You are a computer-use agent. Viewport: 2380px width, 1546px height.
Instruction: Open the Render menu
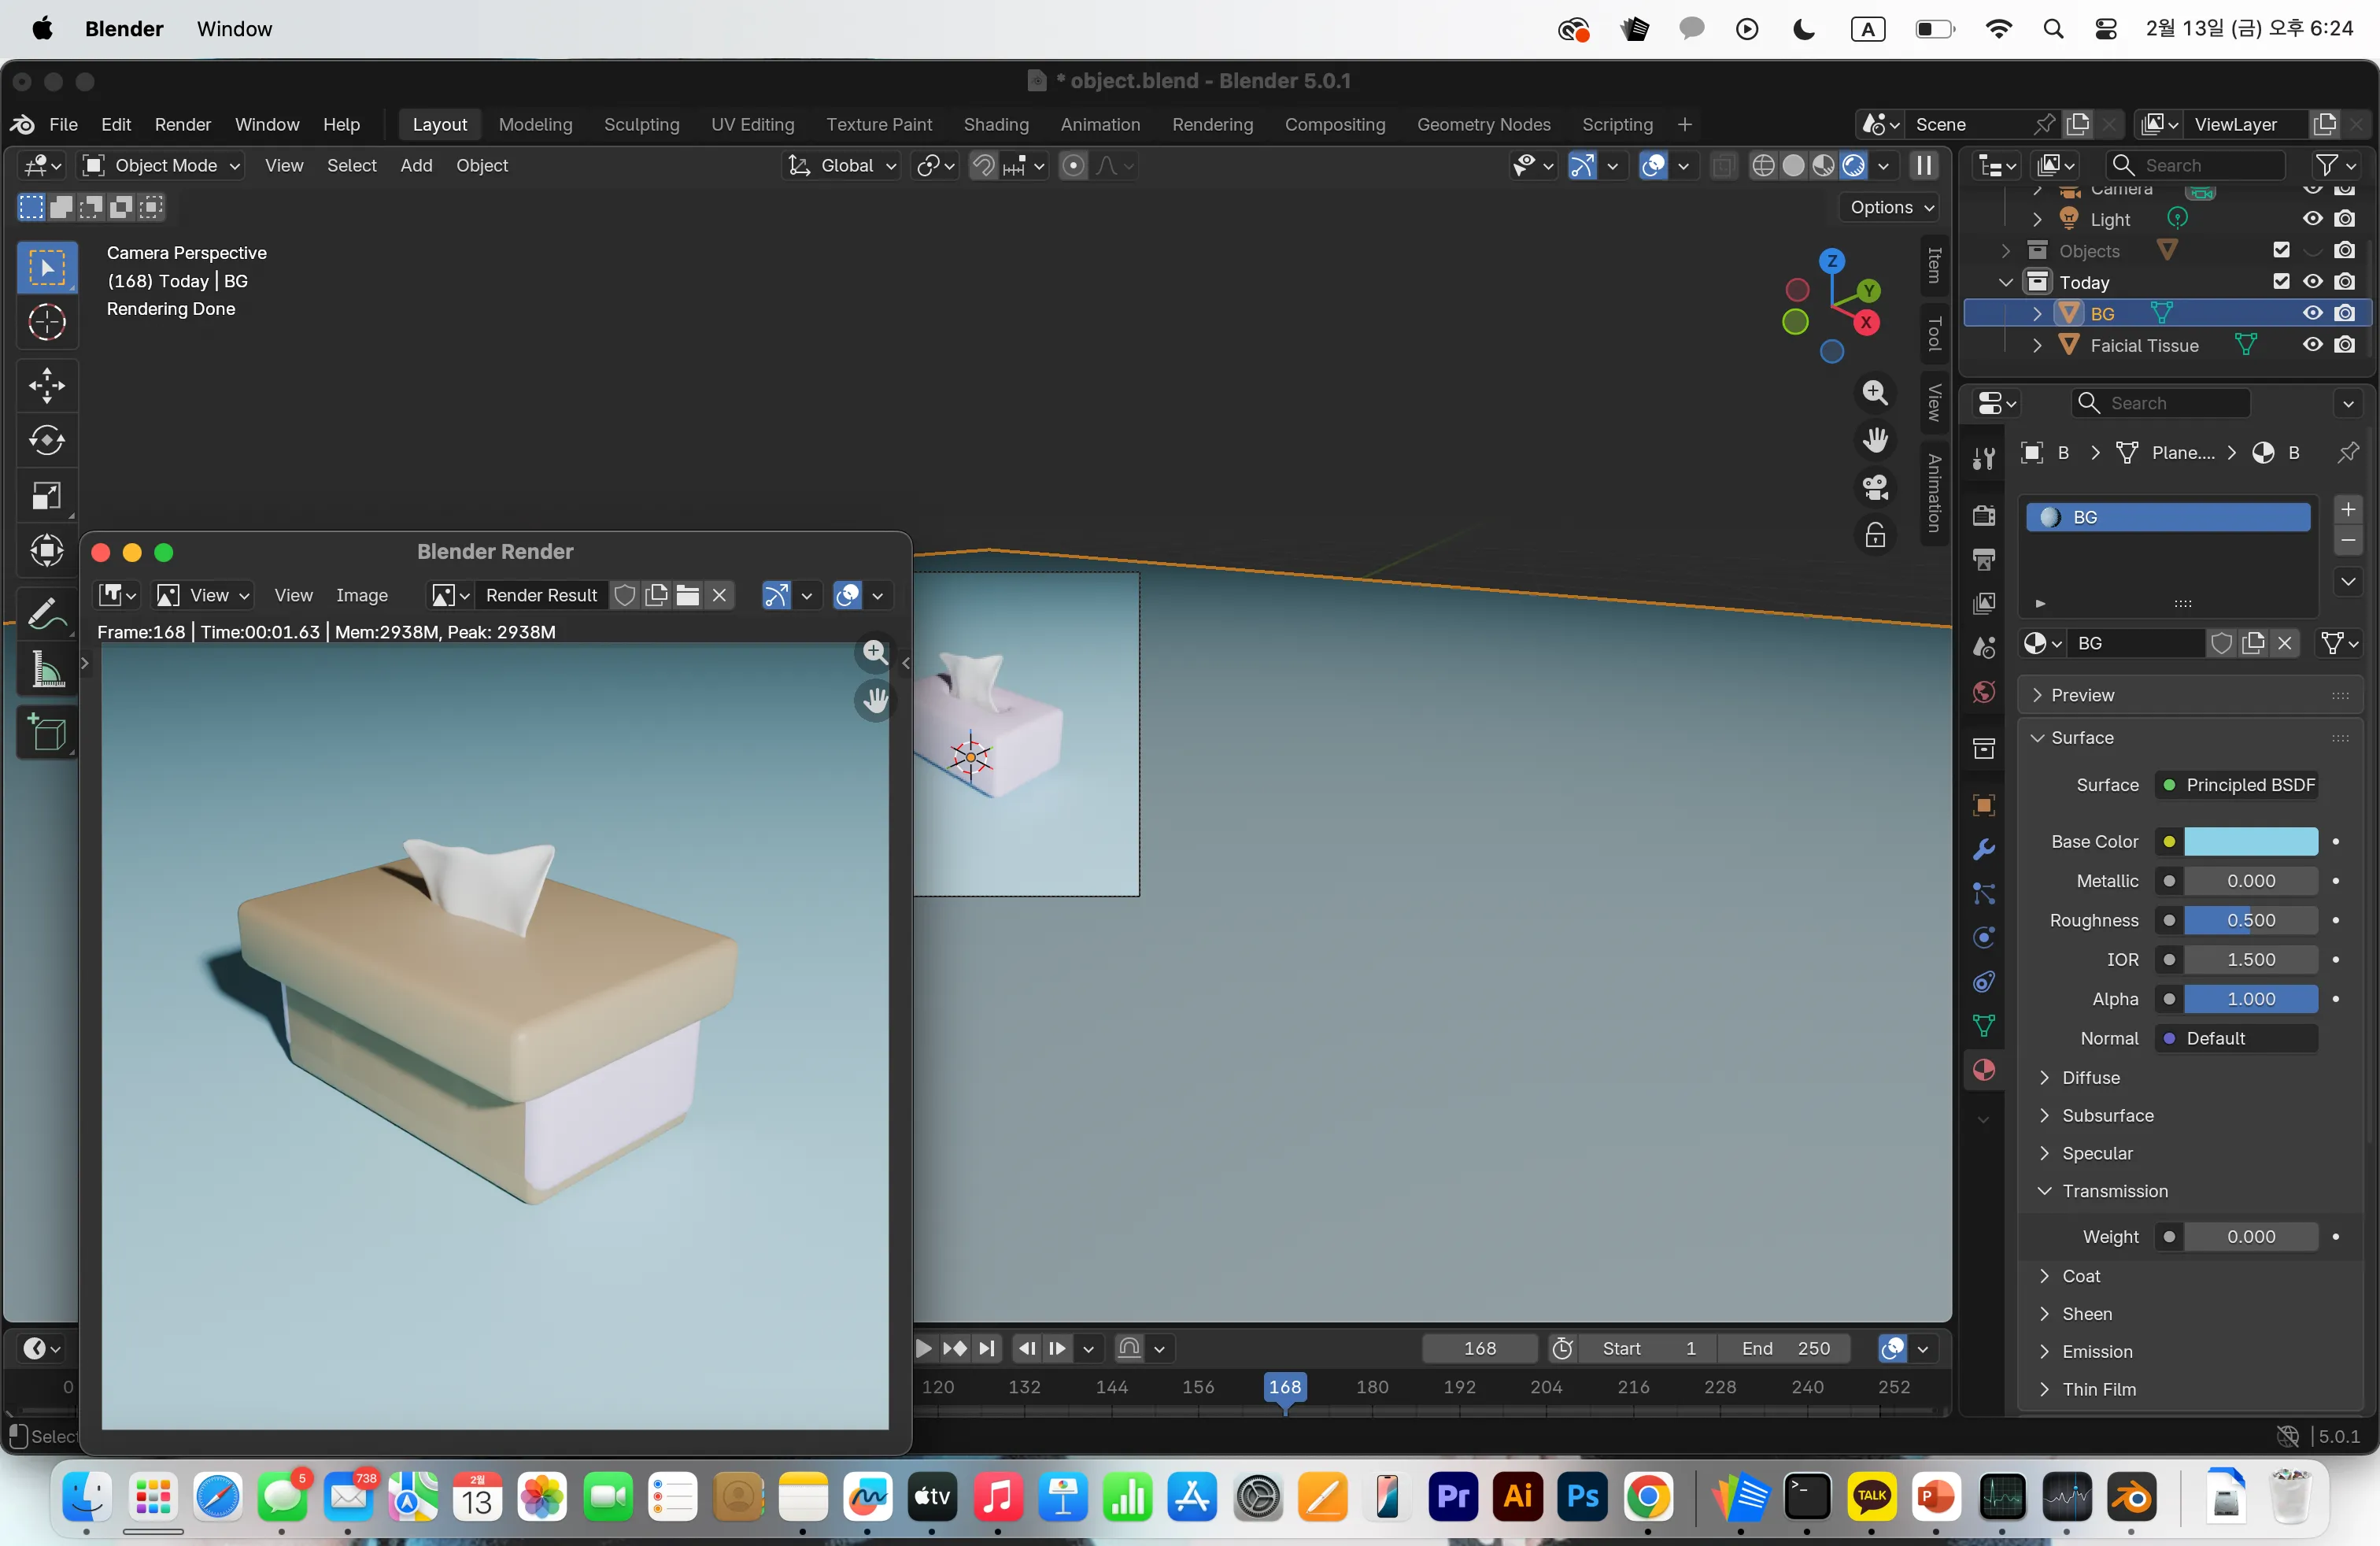(x=182, y=125)
